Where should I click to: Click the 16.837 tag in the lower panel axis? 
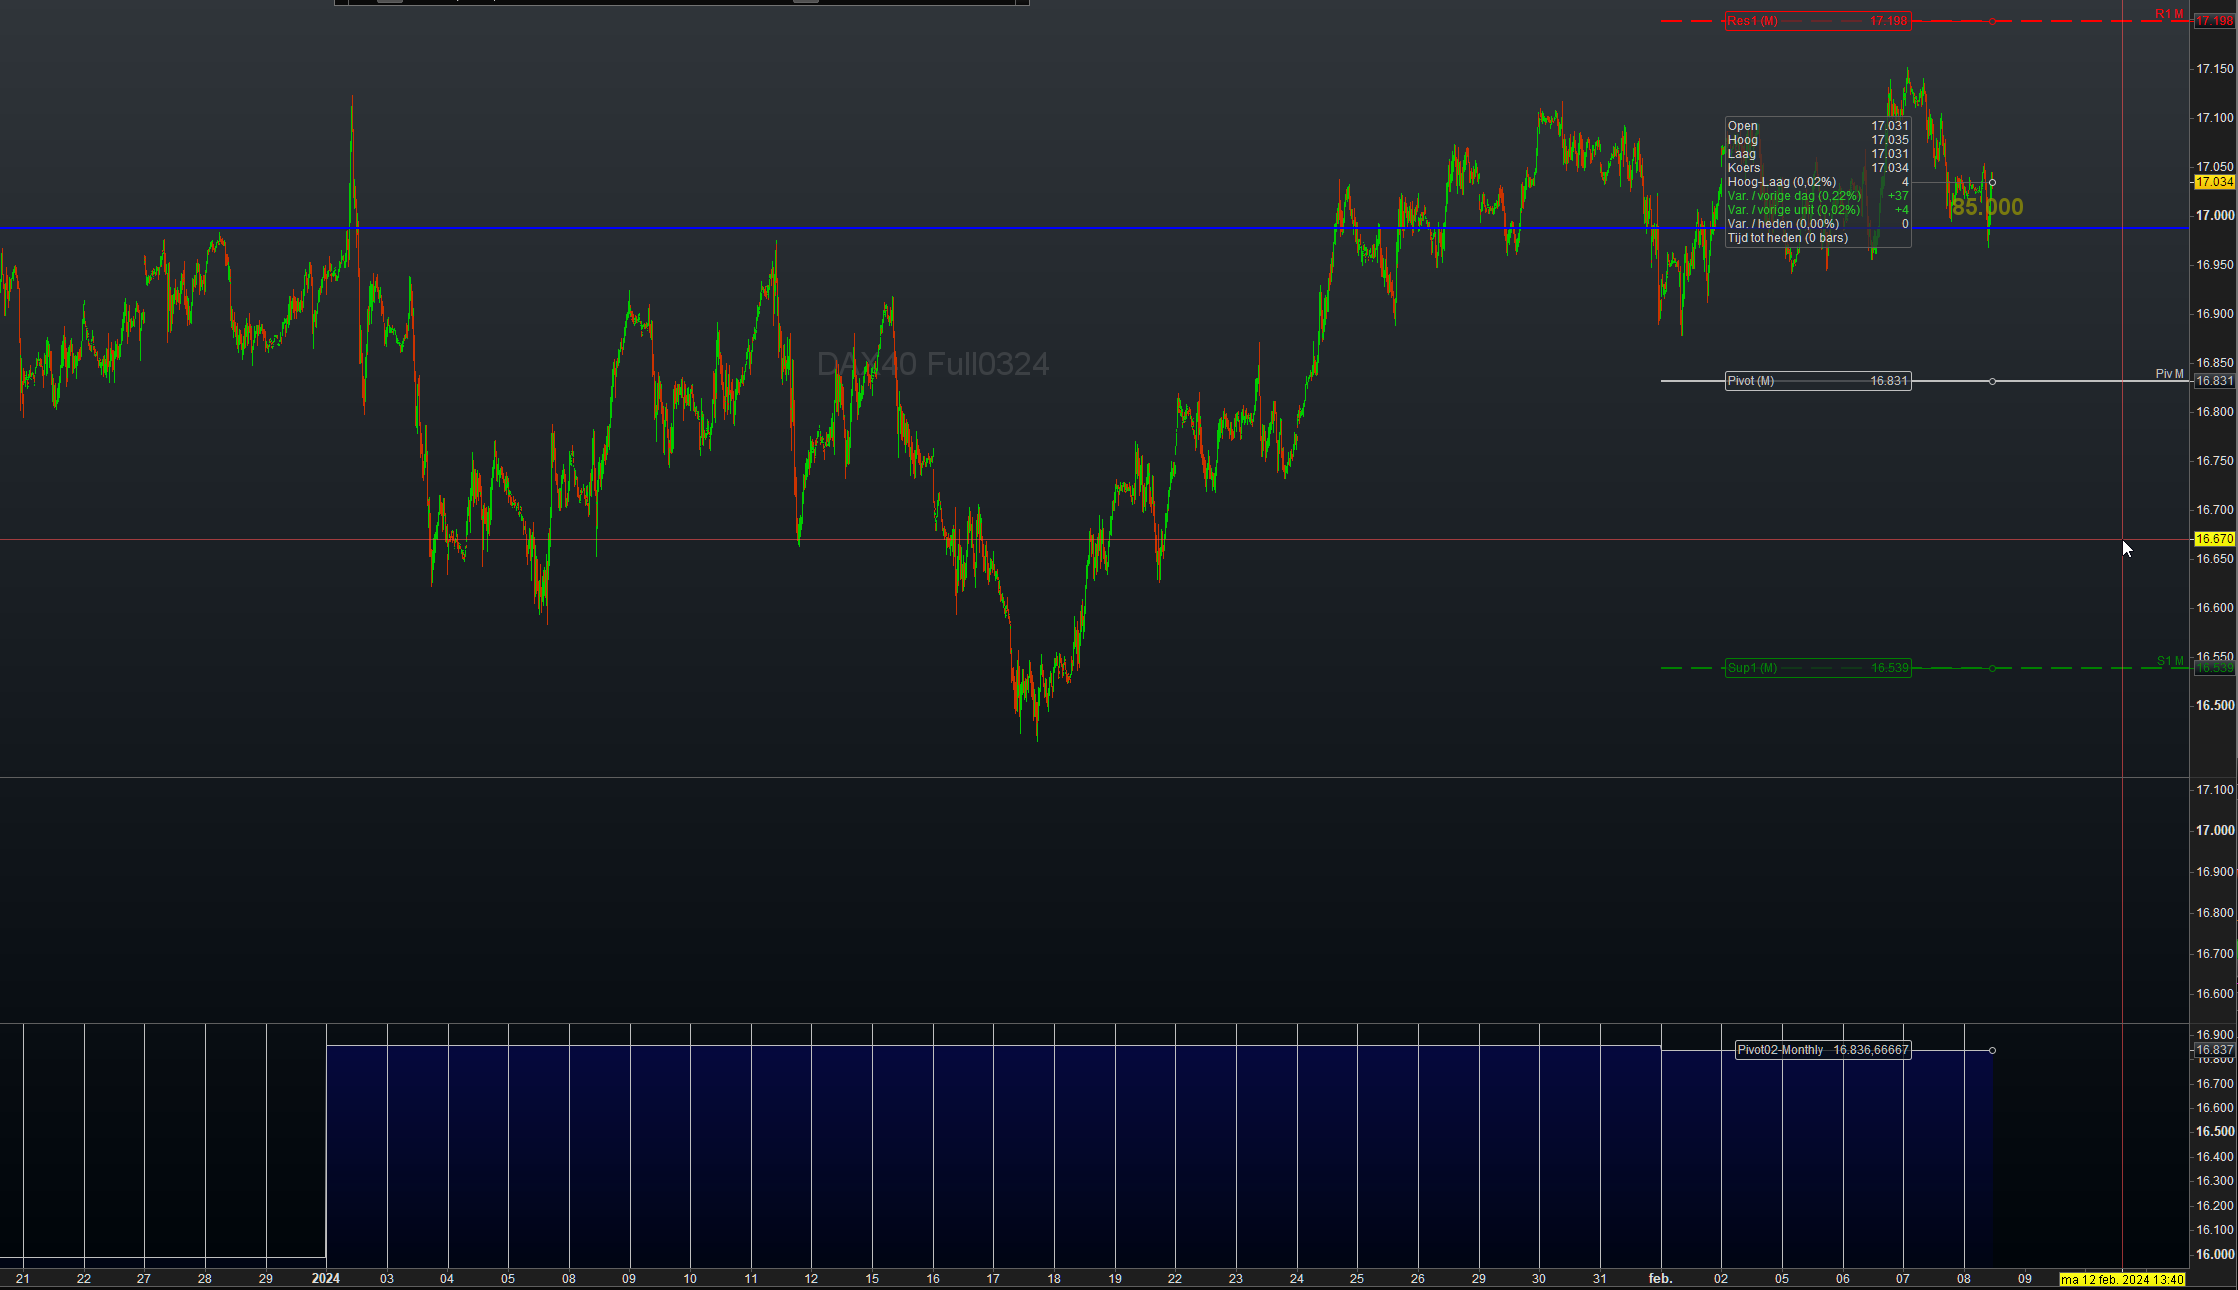point(2213,1050)
